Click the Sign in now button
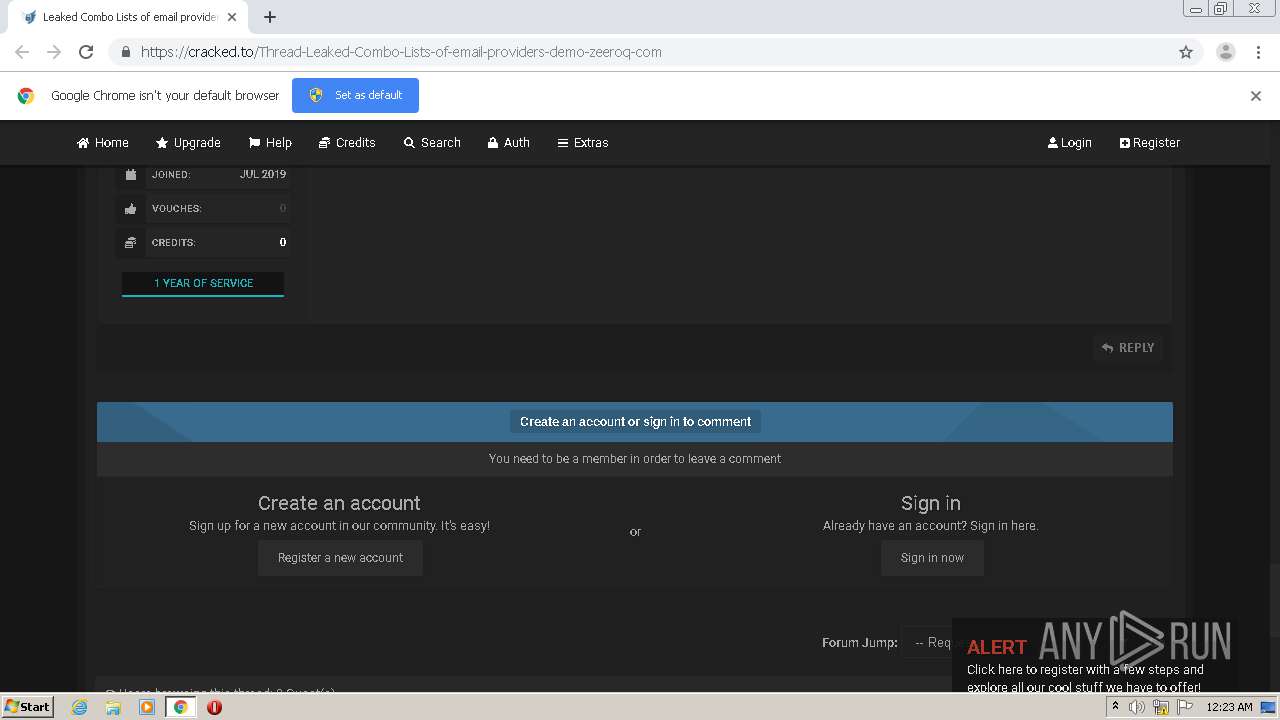The image size is (1280, 720). tap(932, 558)
